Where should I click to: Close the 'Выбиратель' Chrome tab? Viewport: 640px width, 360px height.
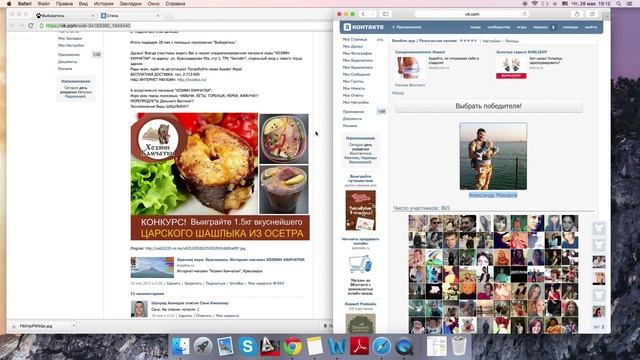point(93,16)
